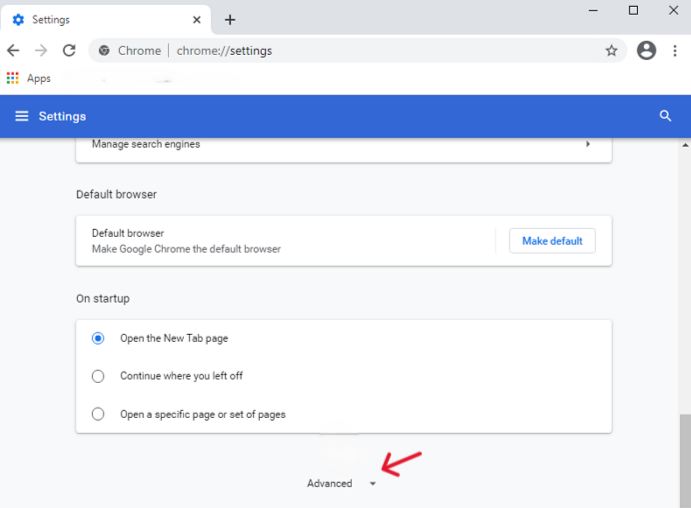
Task: Open Chrome's three-dot menu
Action: (675, 51)
